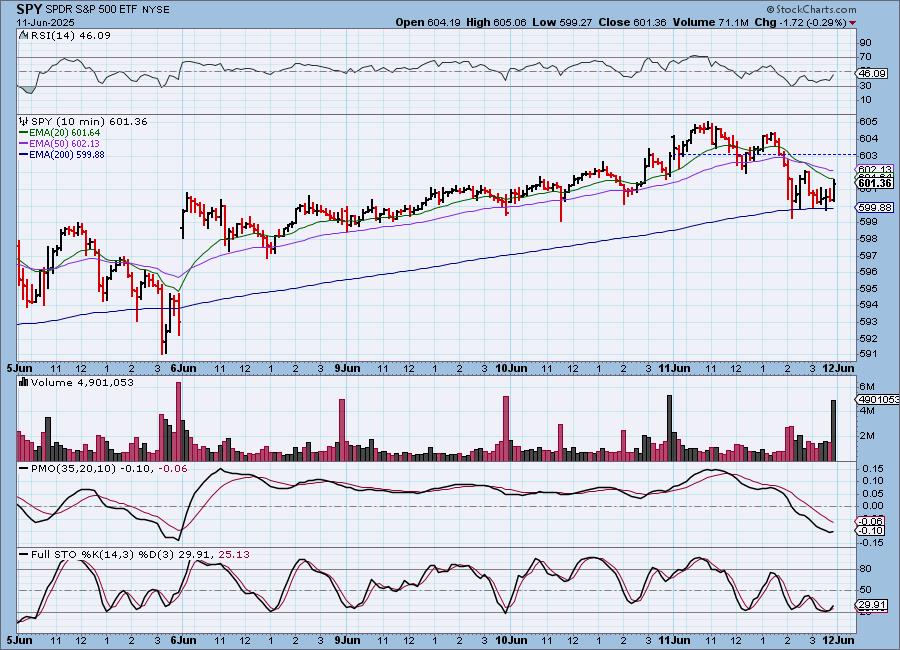Click the black line marker before PMO(35,20,10)
The height and width of the screenshot is (650, 900).
24,469
